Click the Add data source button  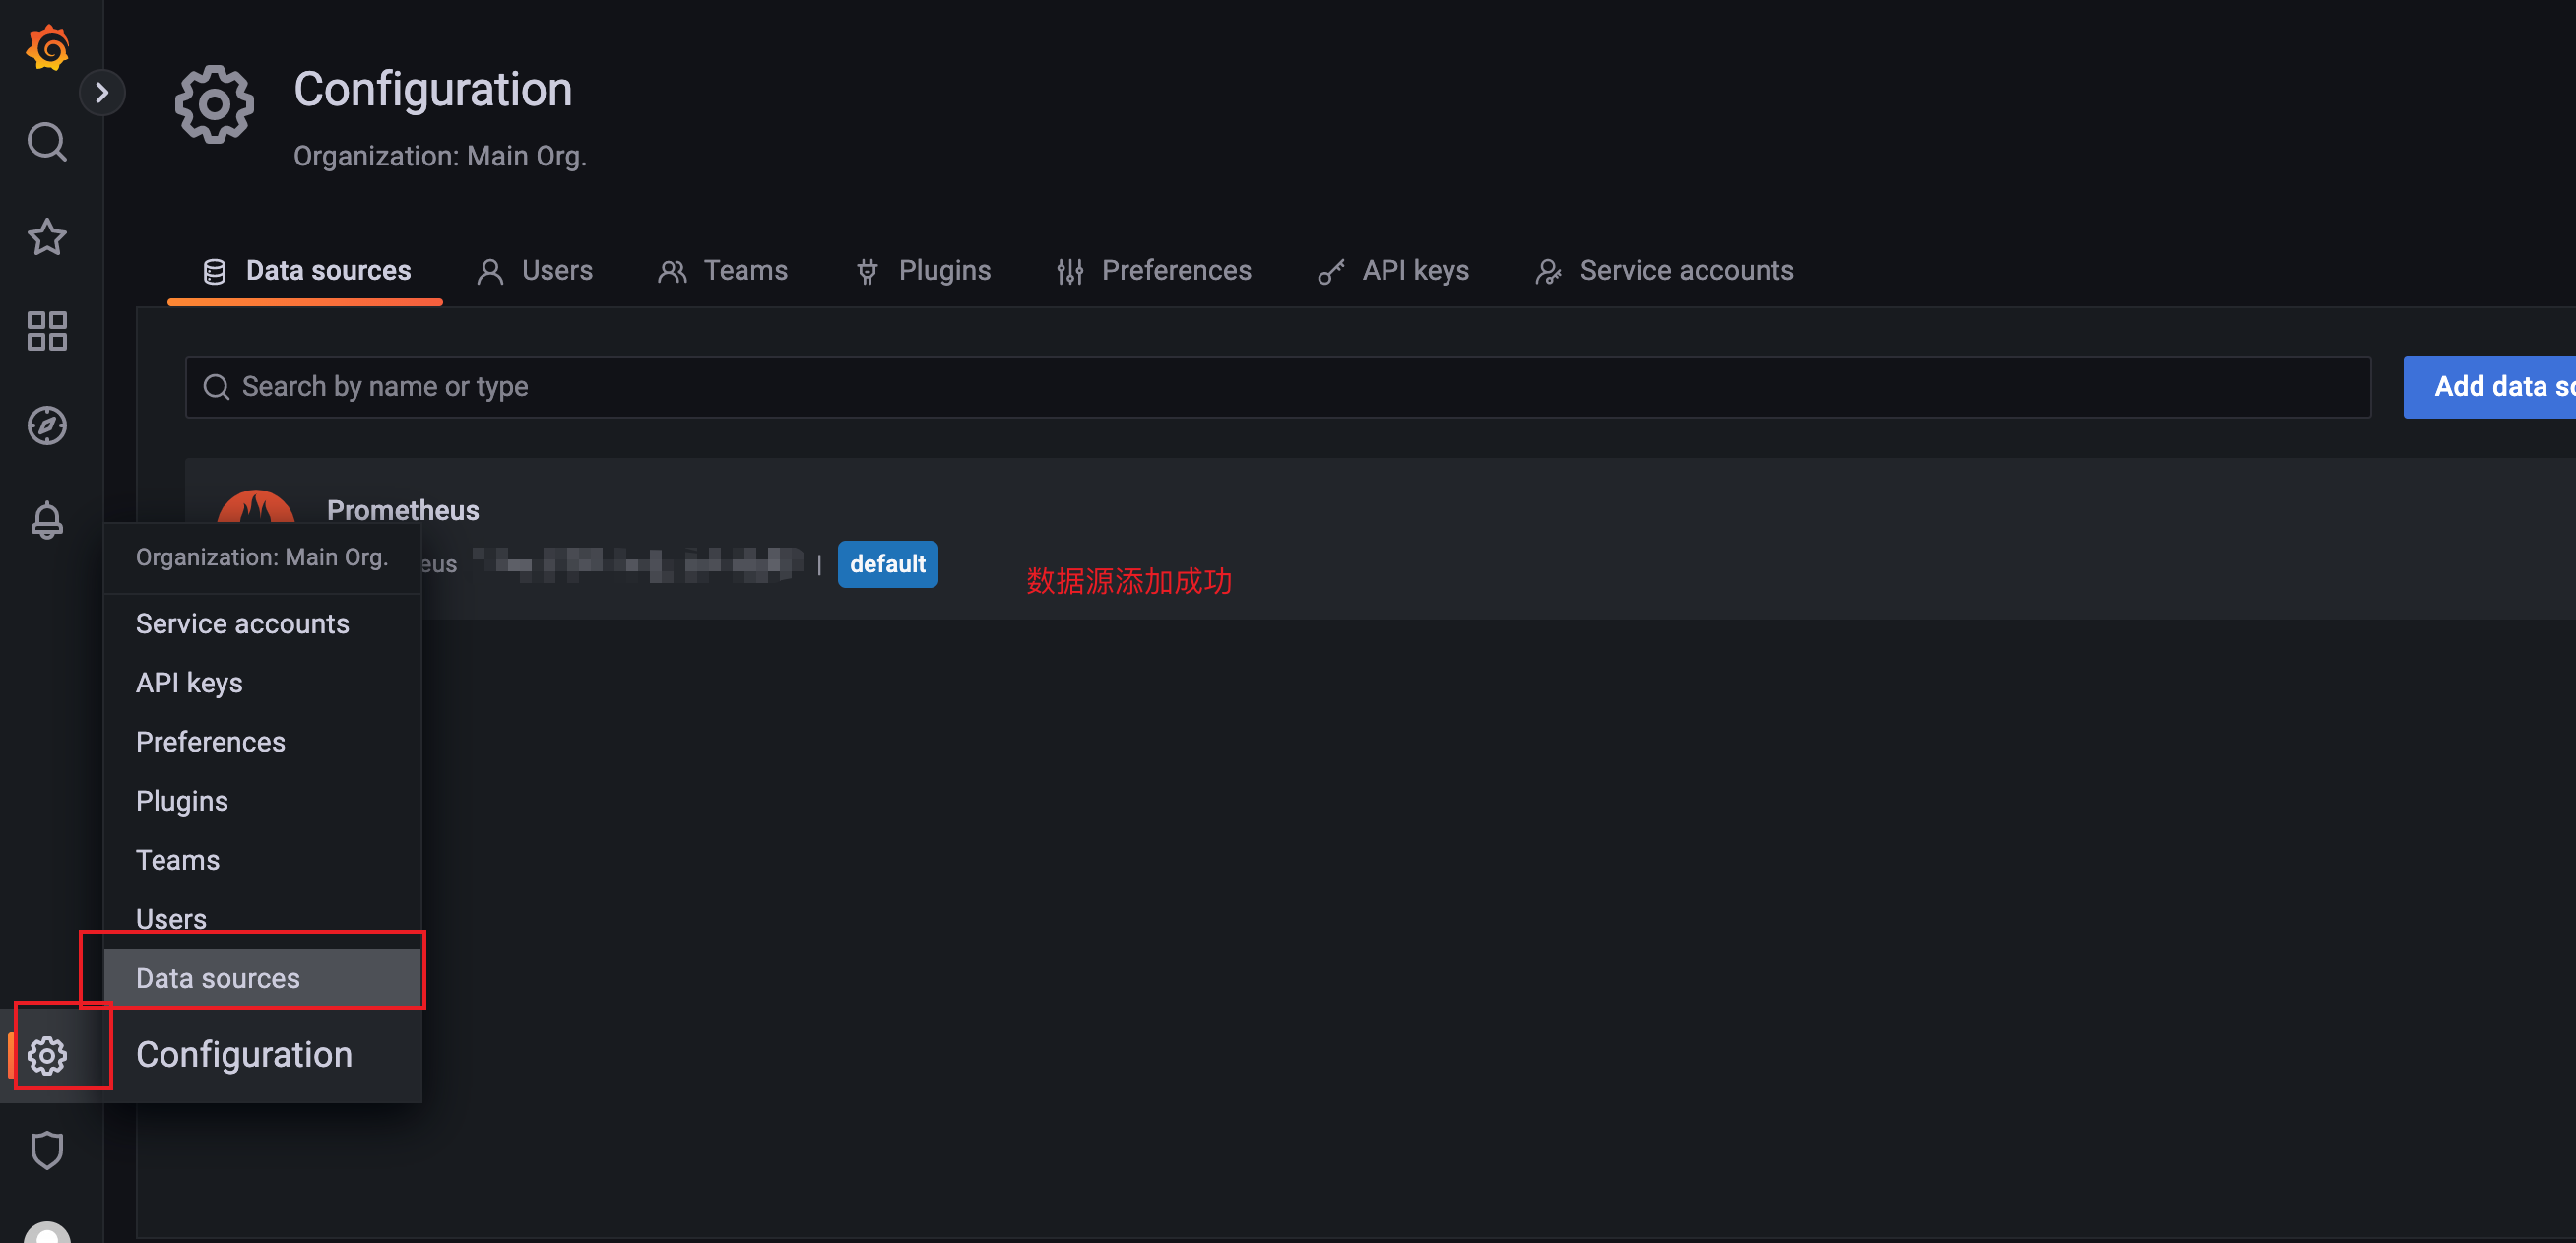[x=2488, y=387]
